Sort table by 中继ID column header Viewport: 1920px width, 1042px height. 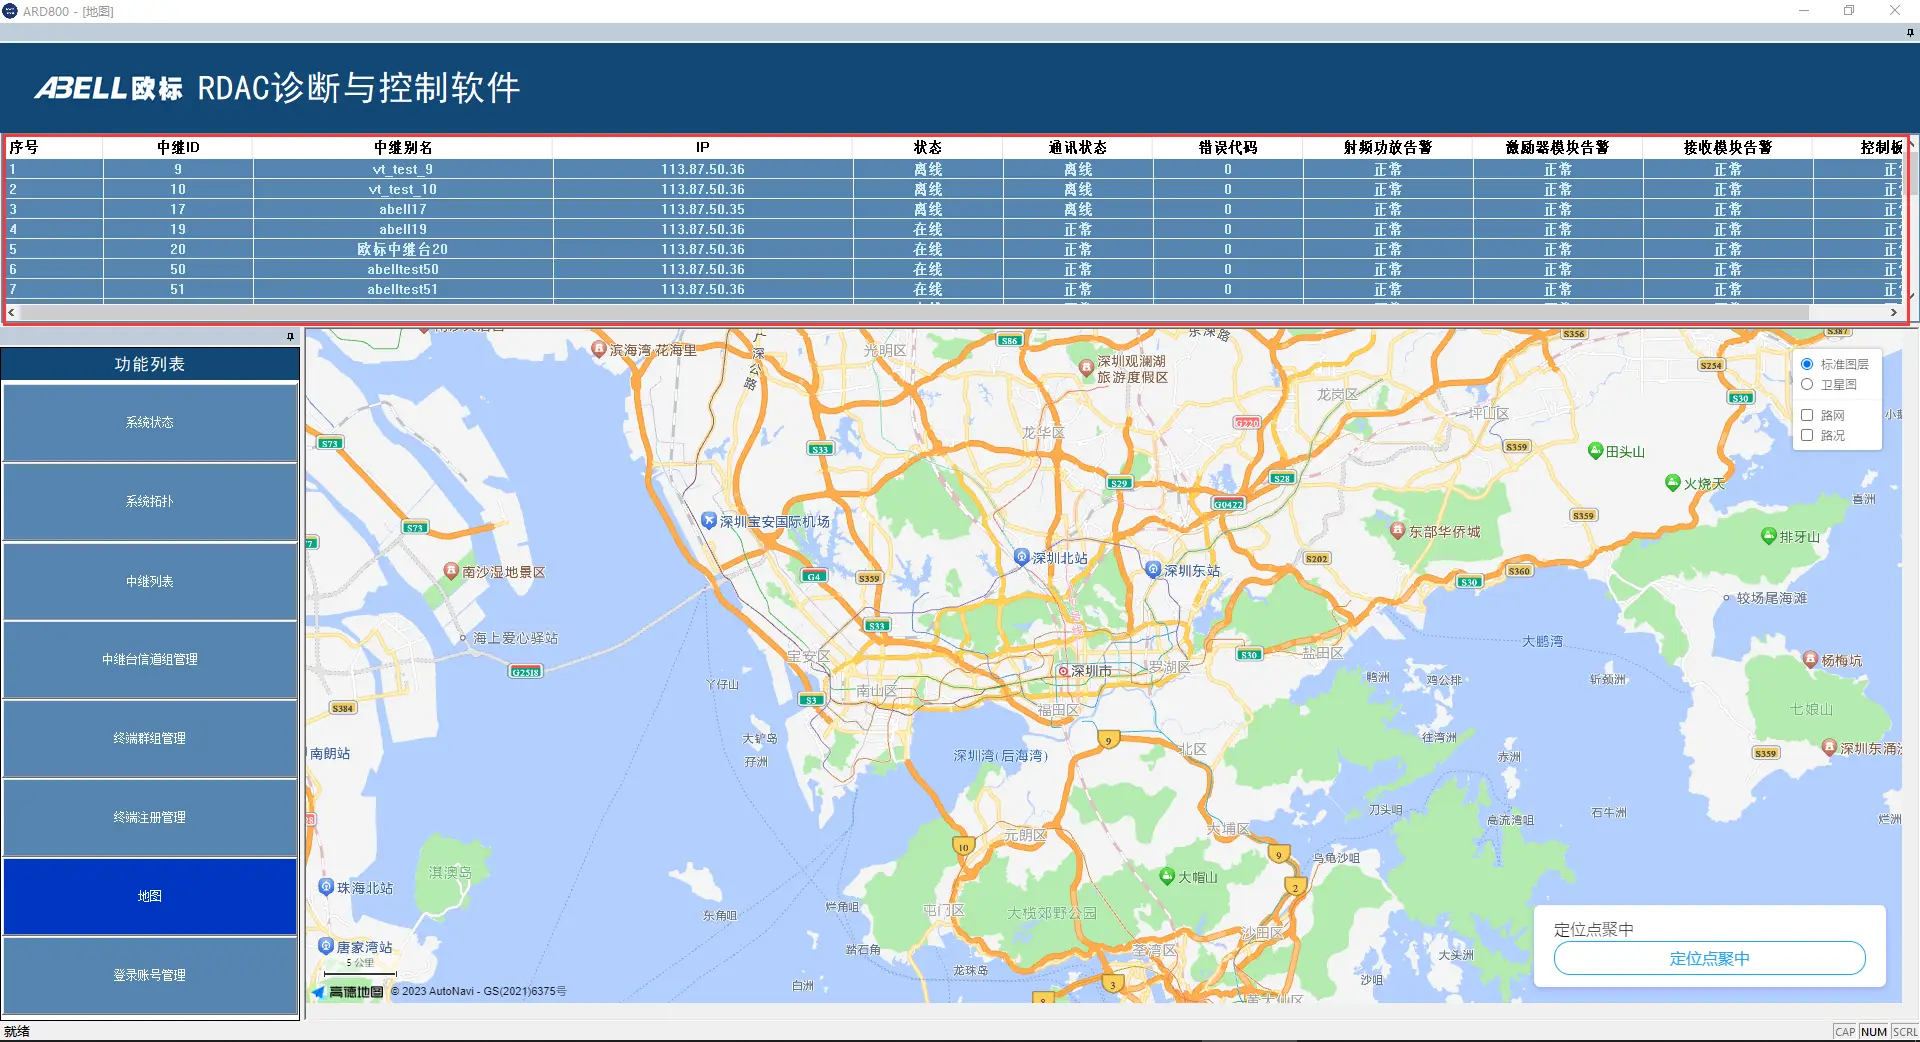178,147
